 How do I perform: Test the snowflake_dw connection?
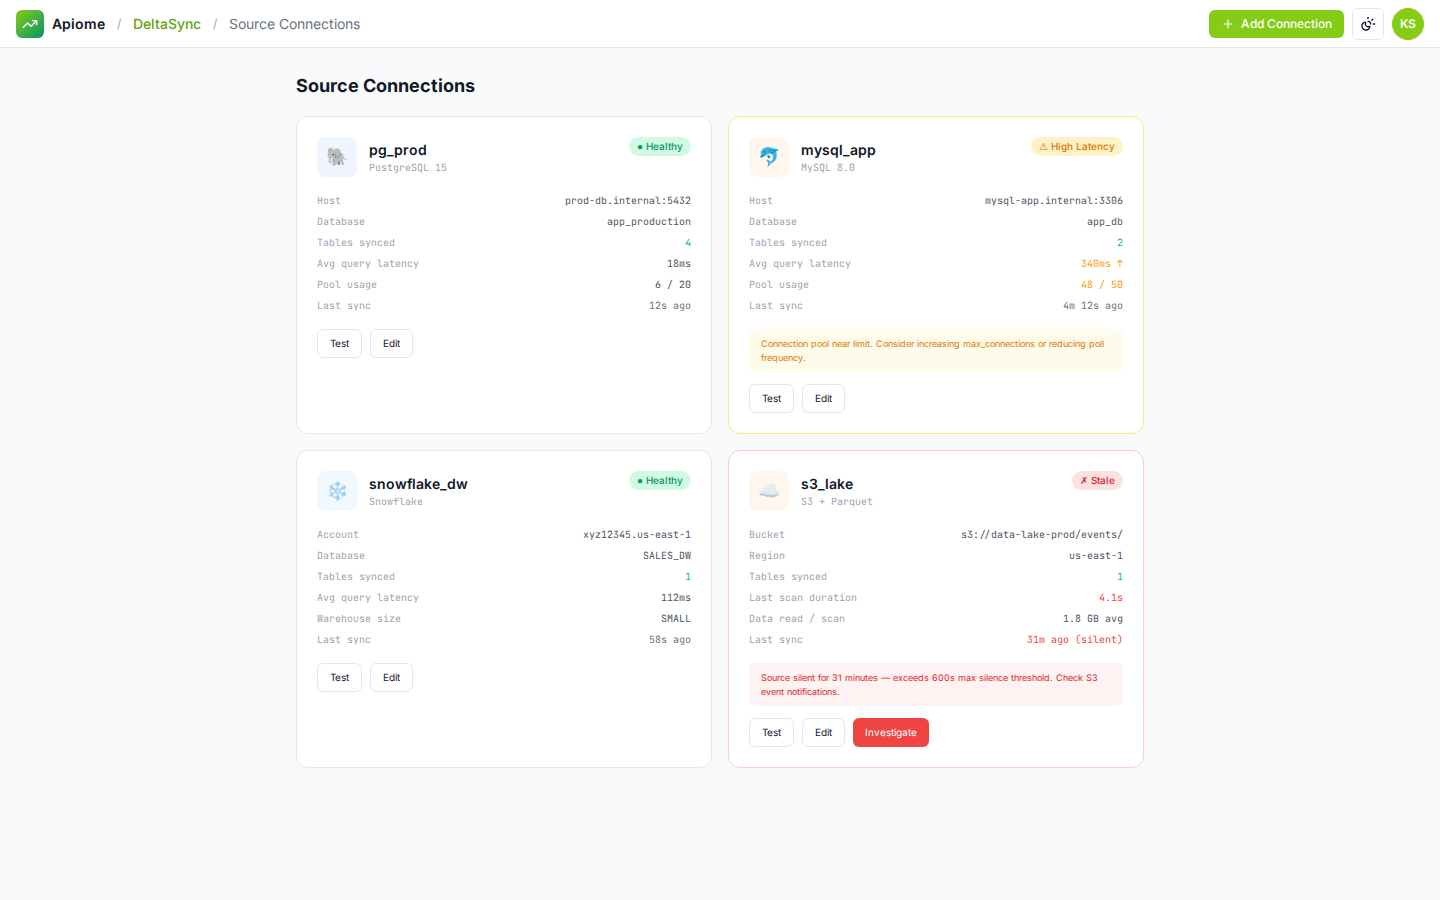tap(340, 678)
